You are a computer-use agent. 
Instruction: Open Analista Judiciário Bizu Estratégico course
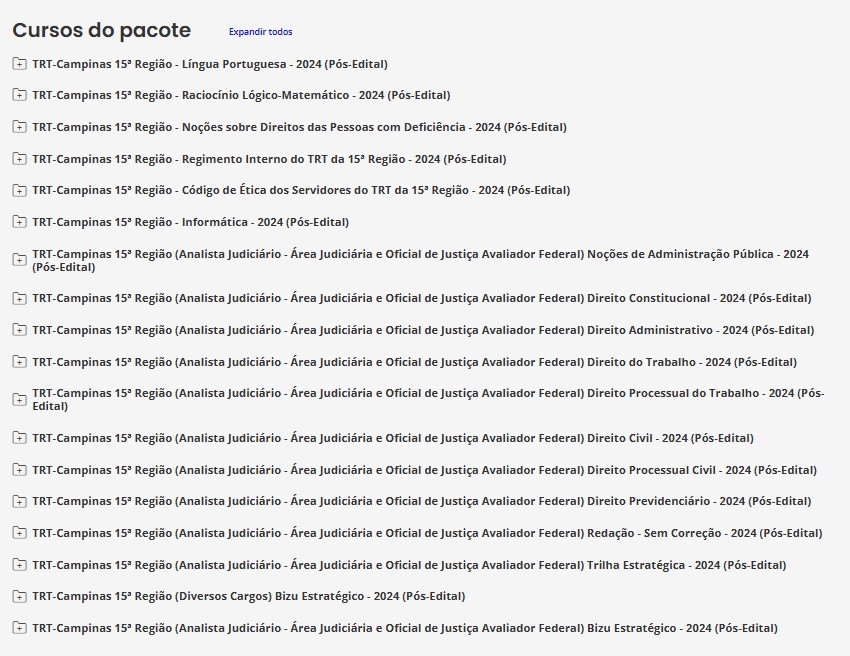click(405, 628)
